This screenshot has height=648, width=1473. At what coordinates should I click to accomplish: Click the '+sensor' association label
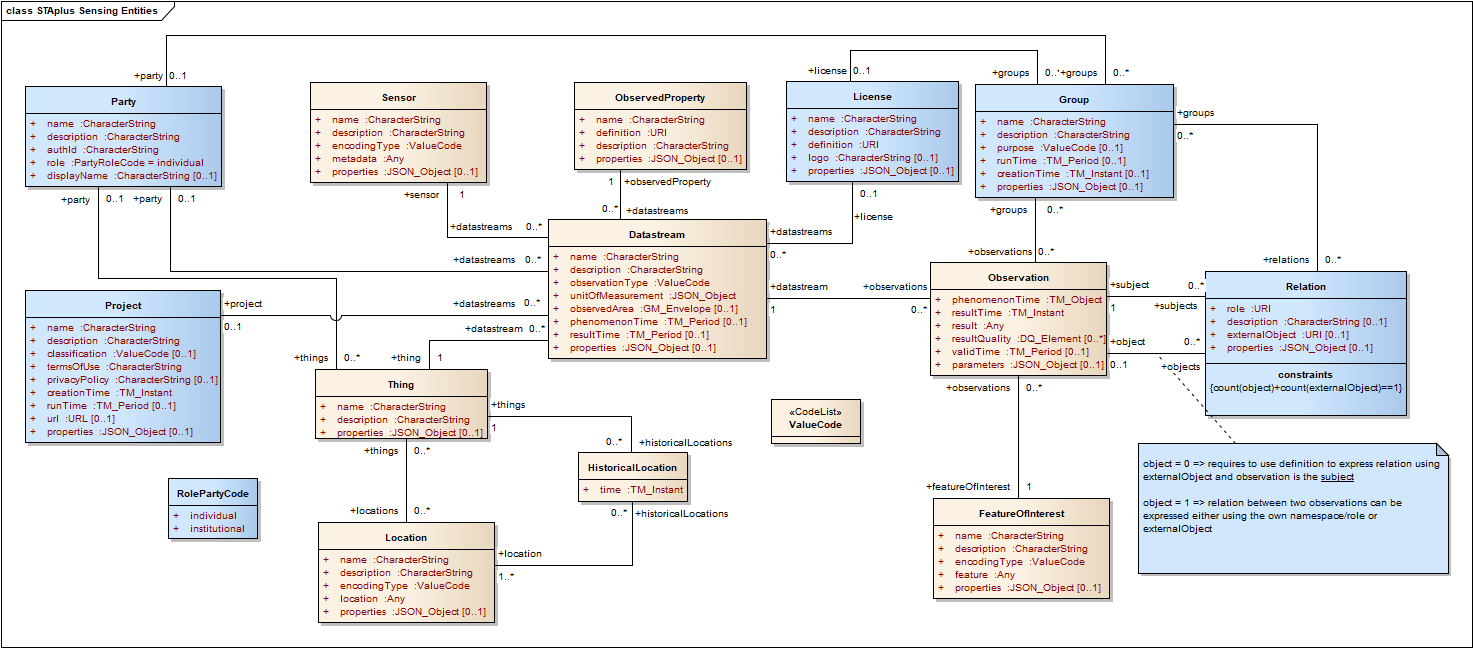[422, 195]
